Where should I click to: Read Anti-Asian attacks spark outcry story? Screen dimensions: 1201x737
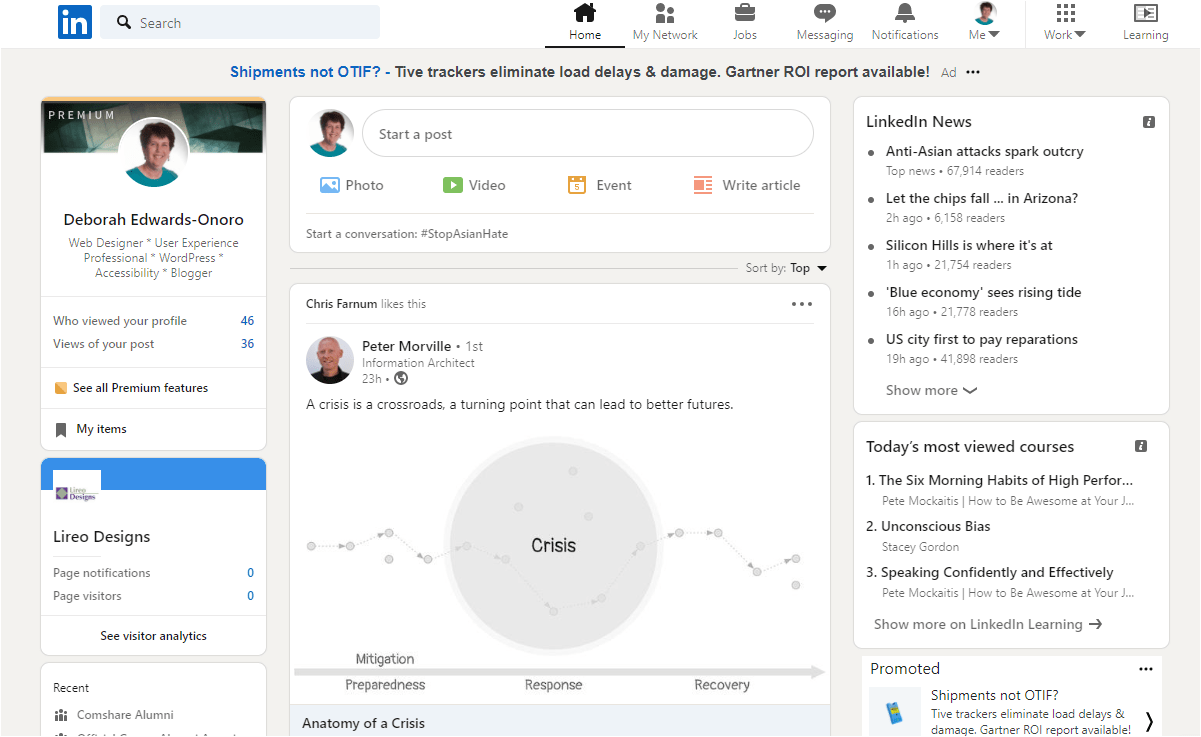click(985, 152)
